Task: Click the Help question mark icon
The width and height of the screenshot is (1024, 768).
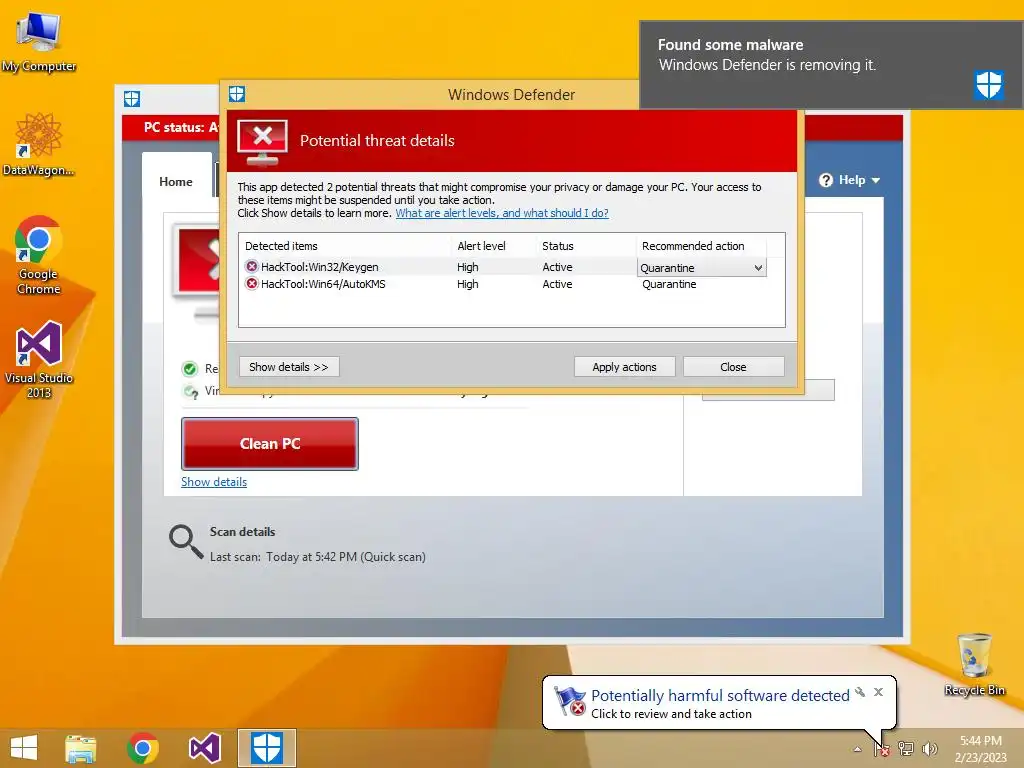Action: [826, 180]
